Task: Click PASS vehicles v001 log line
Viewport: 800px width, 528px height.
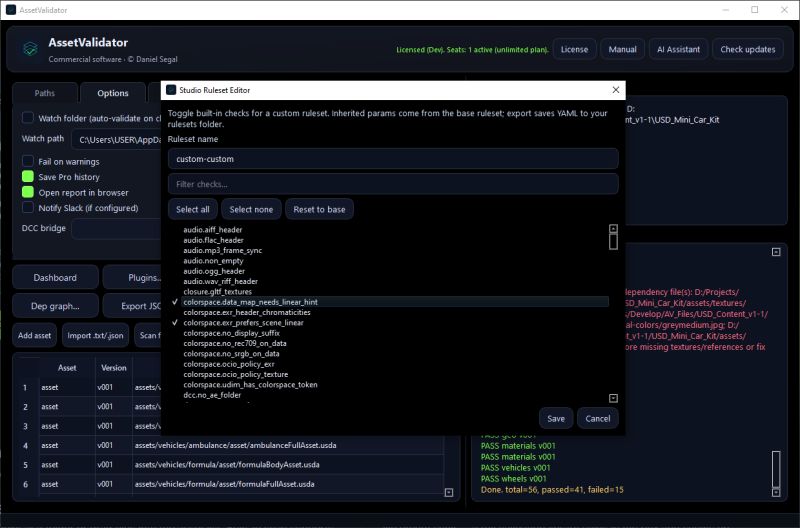Action: click(x=515, y=468)
